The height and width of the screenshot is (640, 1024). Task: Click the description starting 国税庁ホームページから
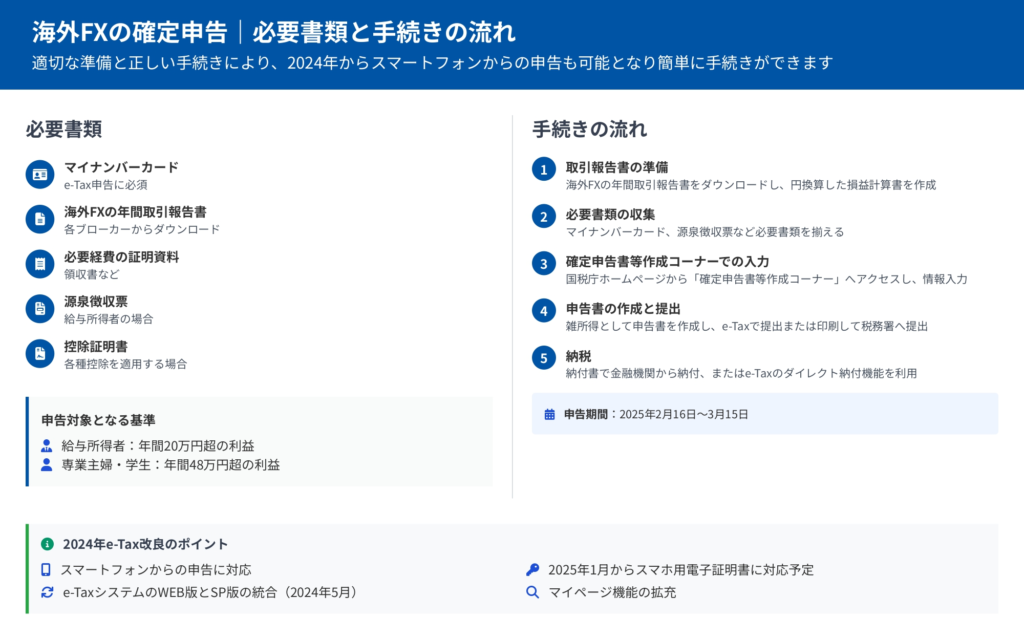click(x=767, y=279)
